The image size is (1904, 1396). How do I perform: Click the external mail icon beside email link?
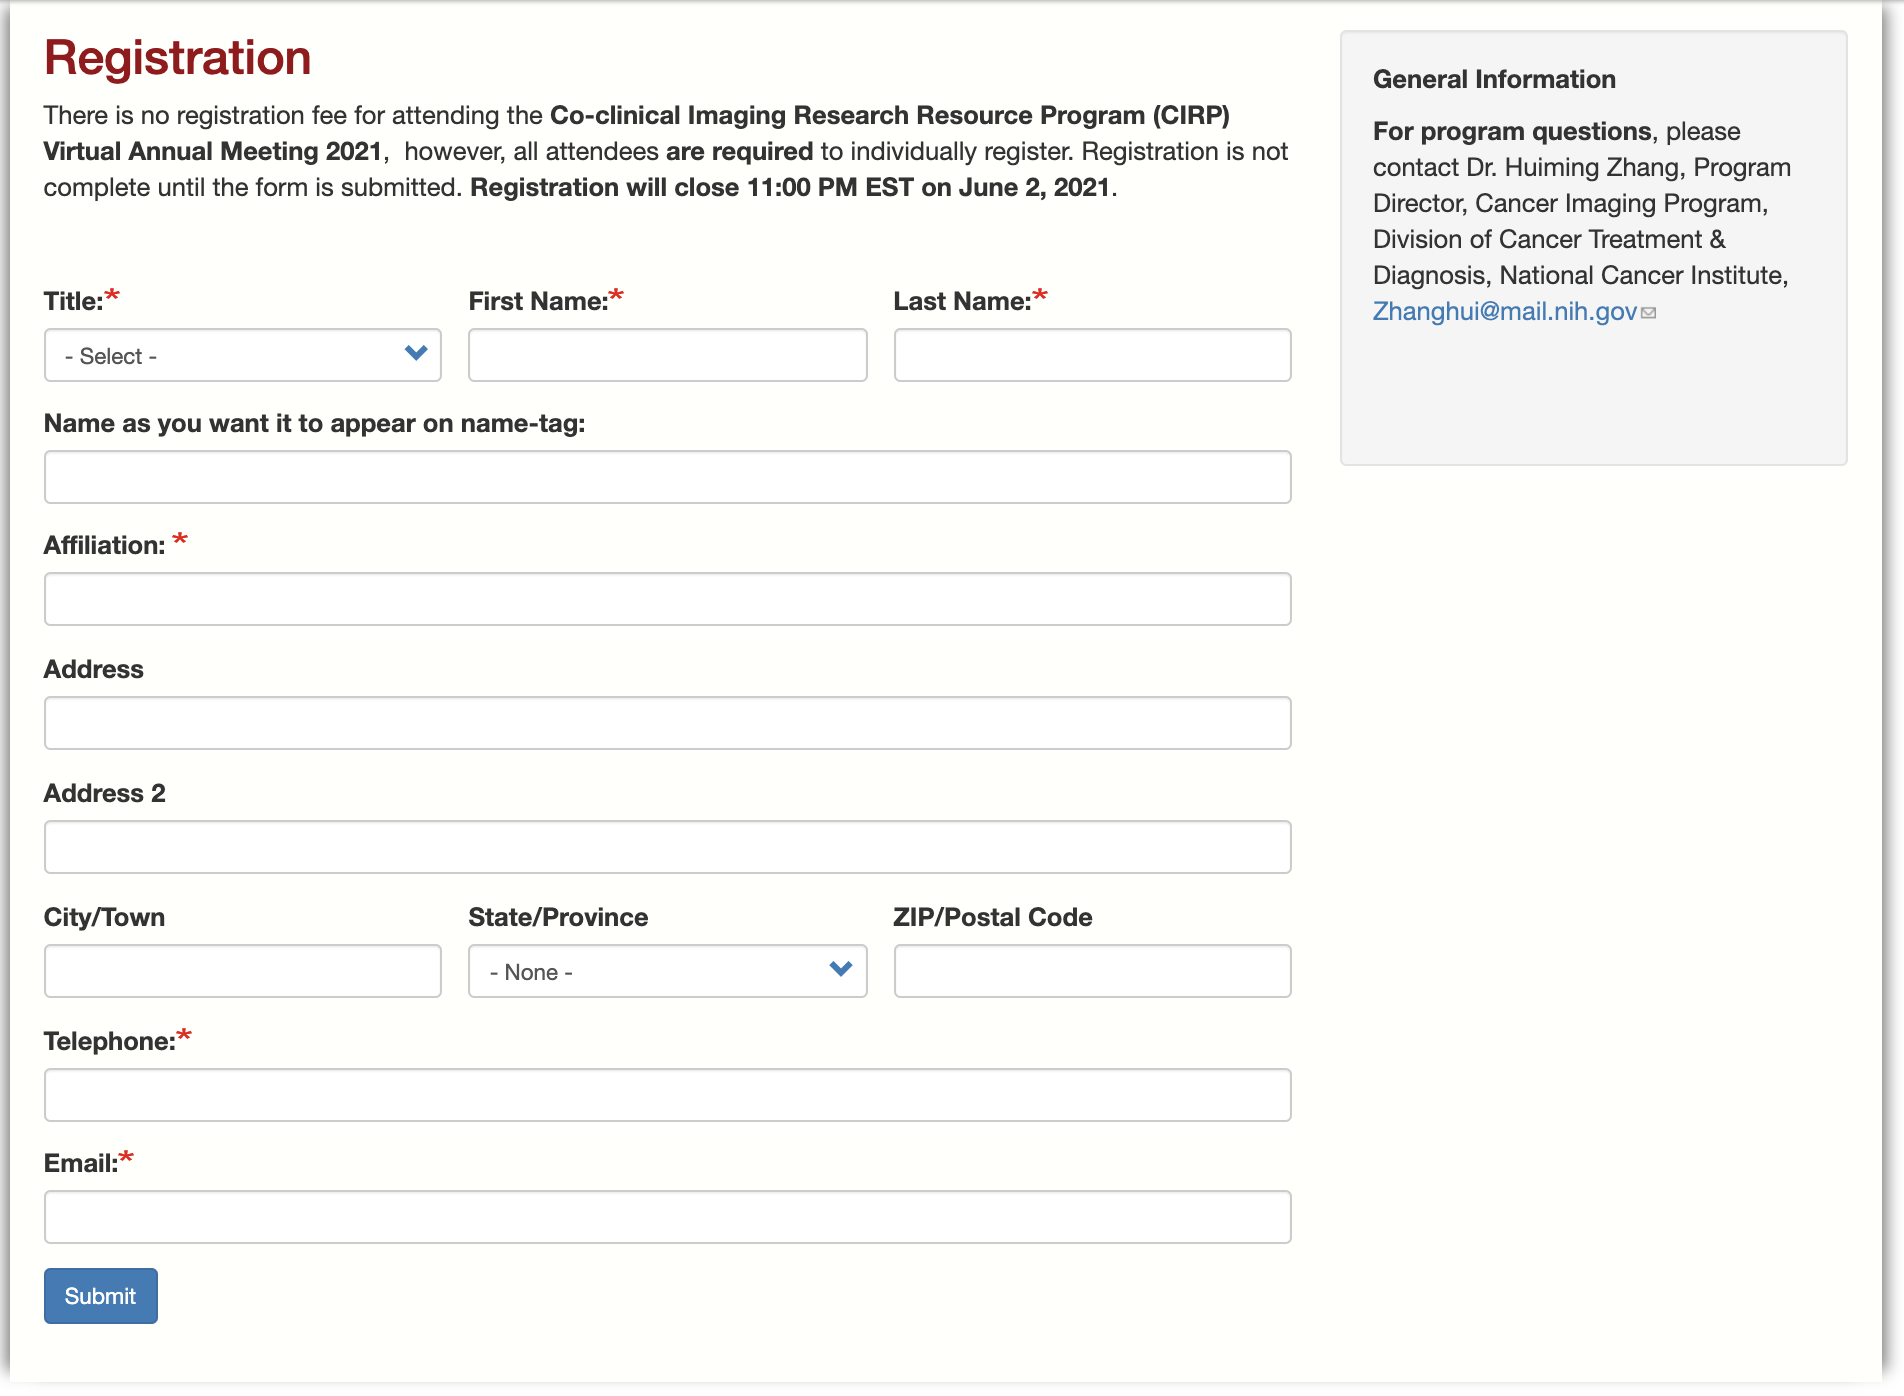click(x=1649, y=313)
